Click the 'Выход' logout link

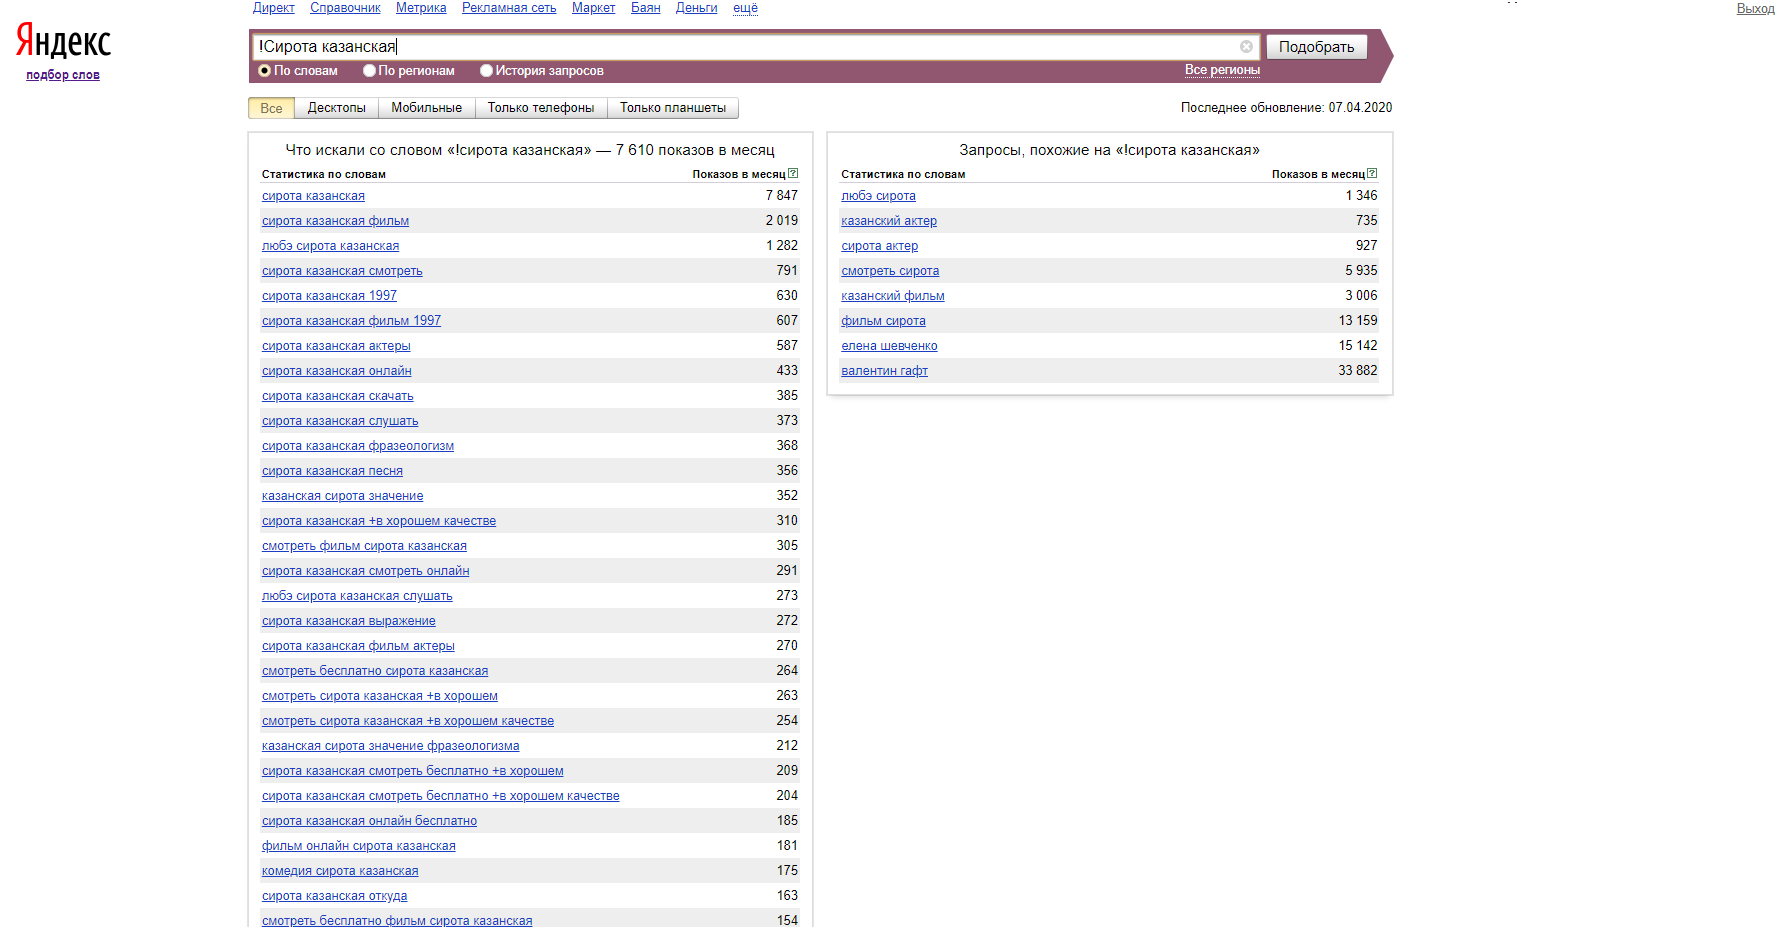tap(1755, 9)
